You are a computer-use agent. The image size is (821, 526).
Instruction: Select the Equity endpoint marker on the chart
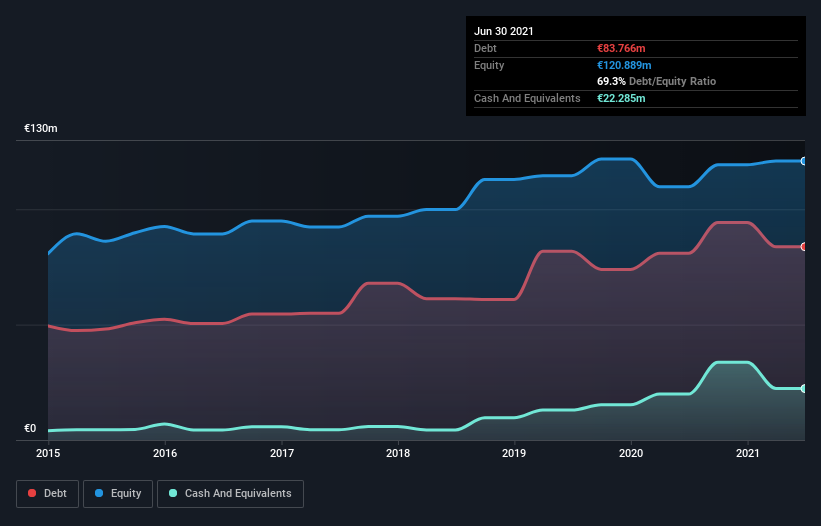(x=804, y=161)
